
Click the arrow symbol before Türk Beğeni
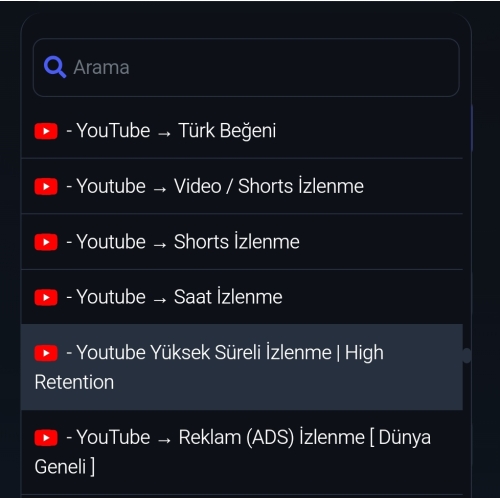pos(164,134)
